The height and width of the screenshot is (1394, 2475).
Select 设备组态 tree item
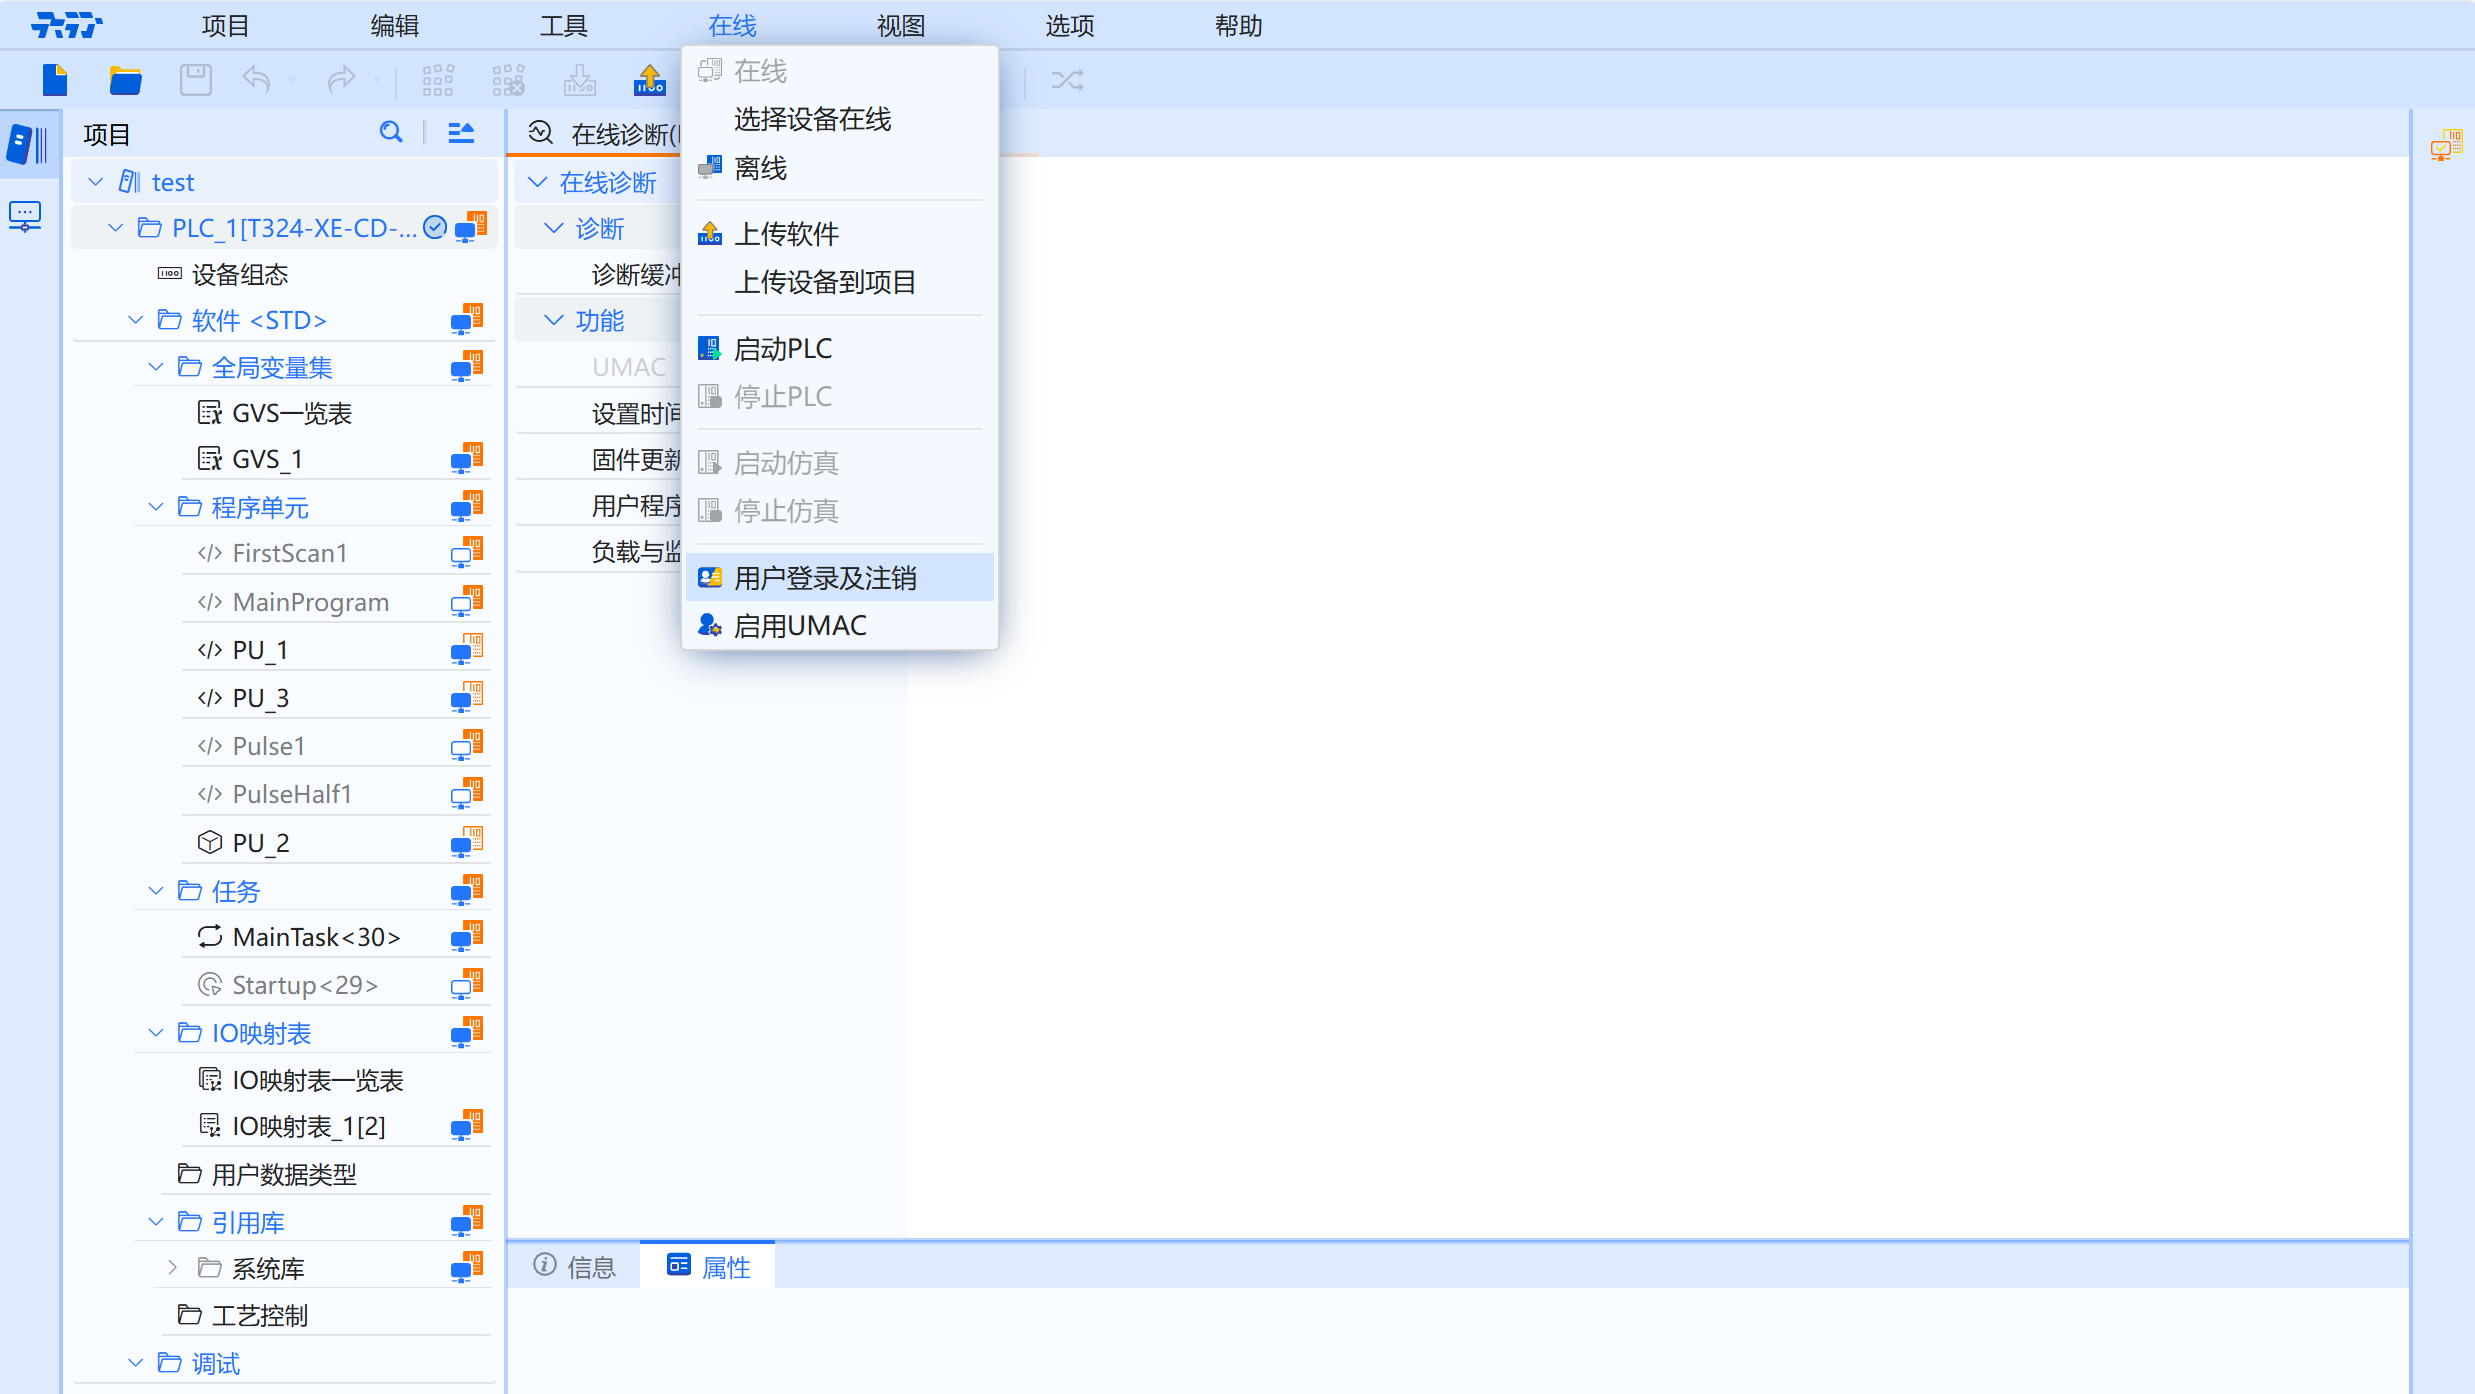239,274
